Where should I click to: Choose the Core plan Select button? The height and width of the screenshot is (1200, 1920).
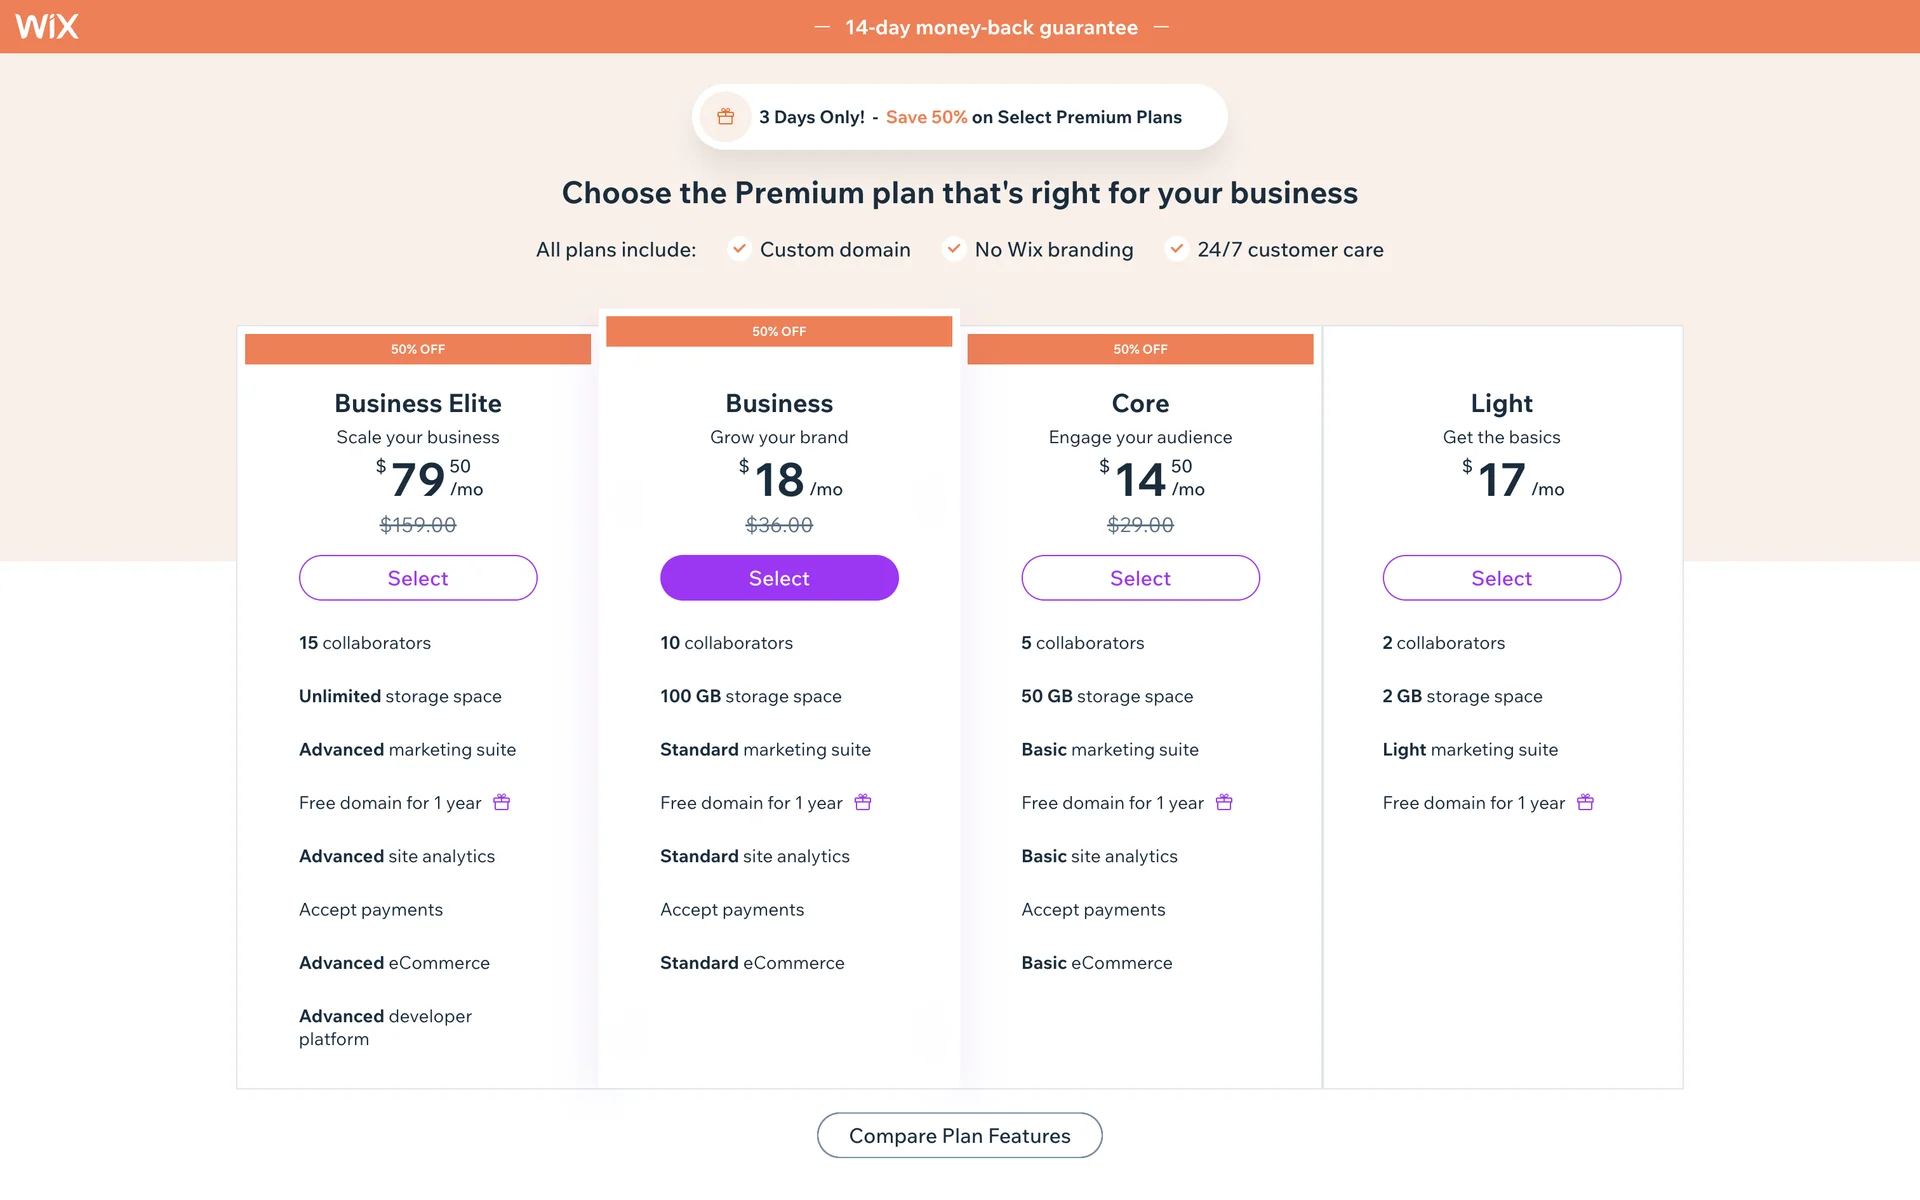point(1140,578)
